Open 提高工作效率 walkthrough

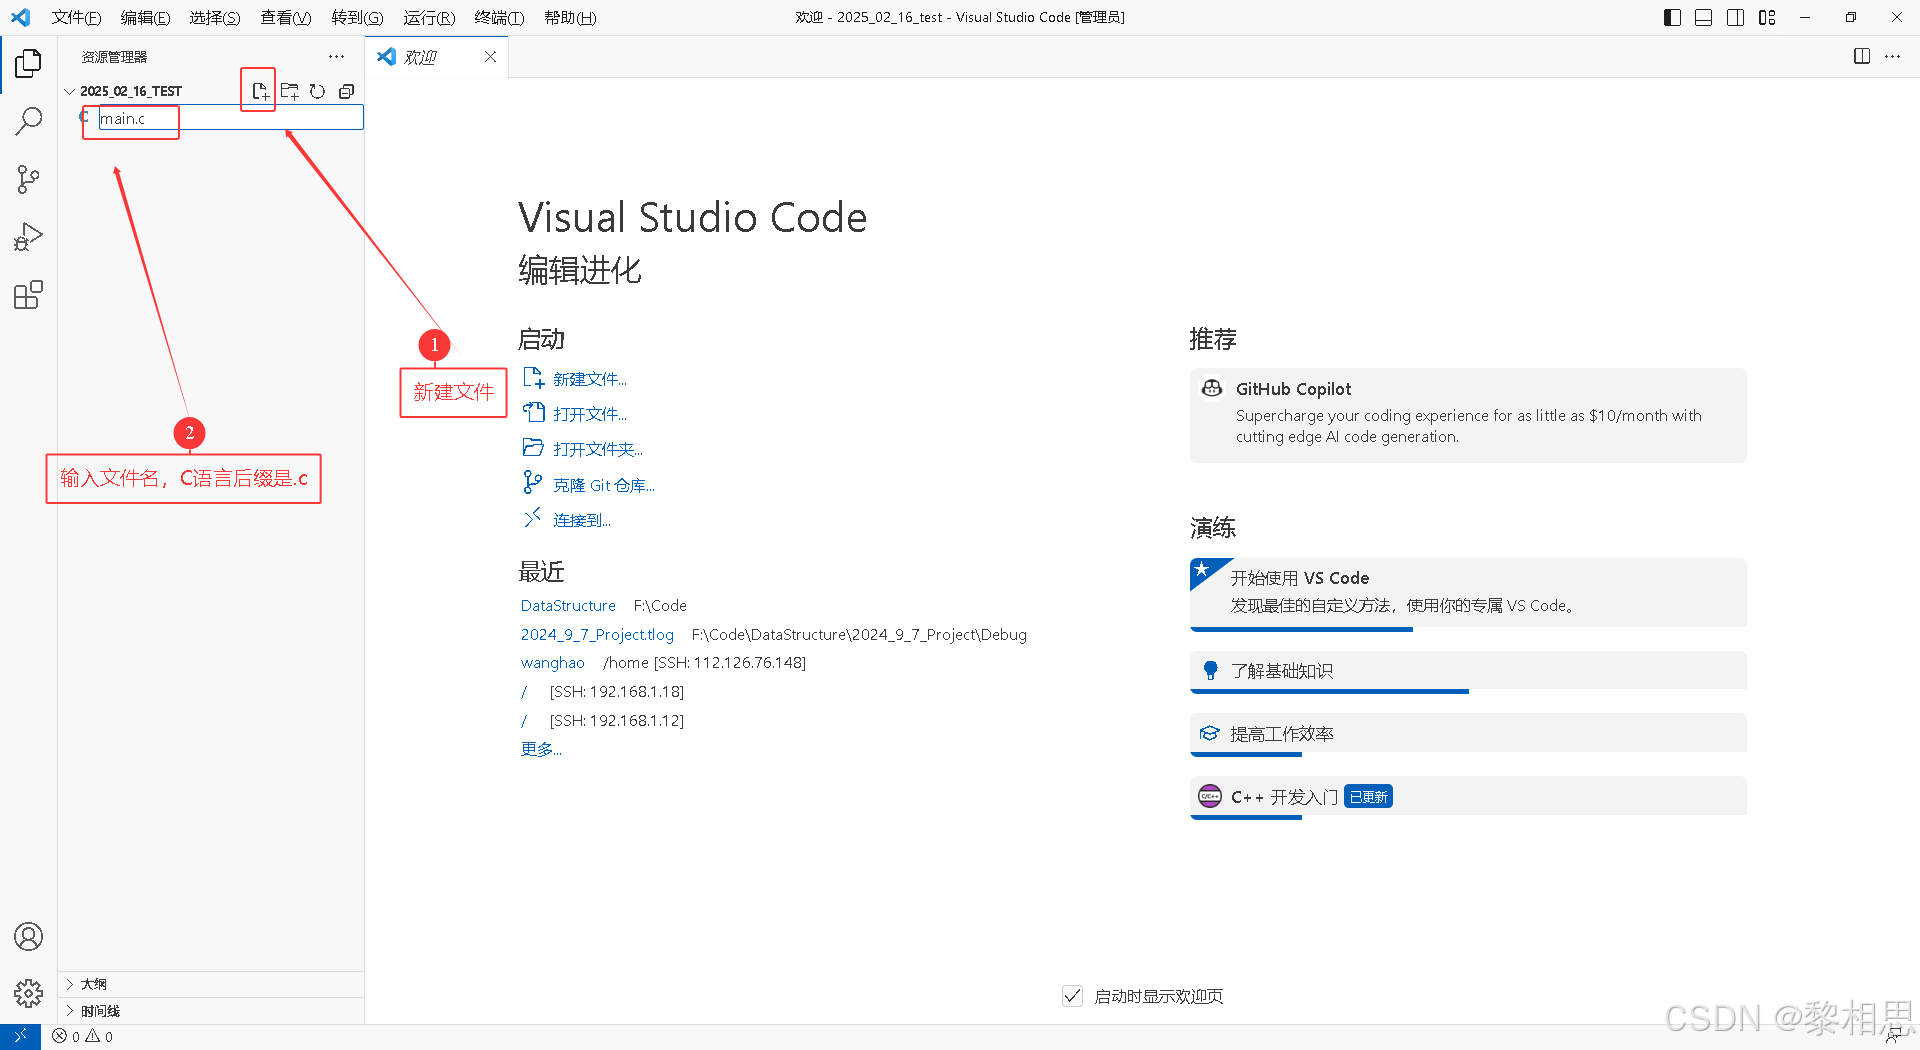pos(1468,734)
